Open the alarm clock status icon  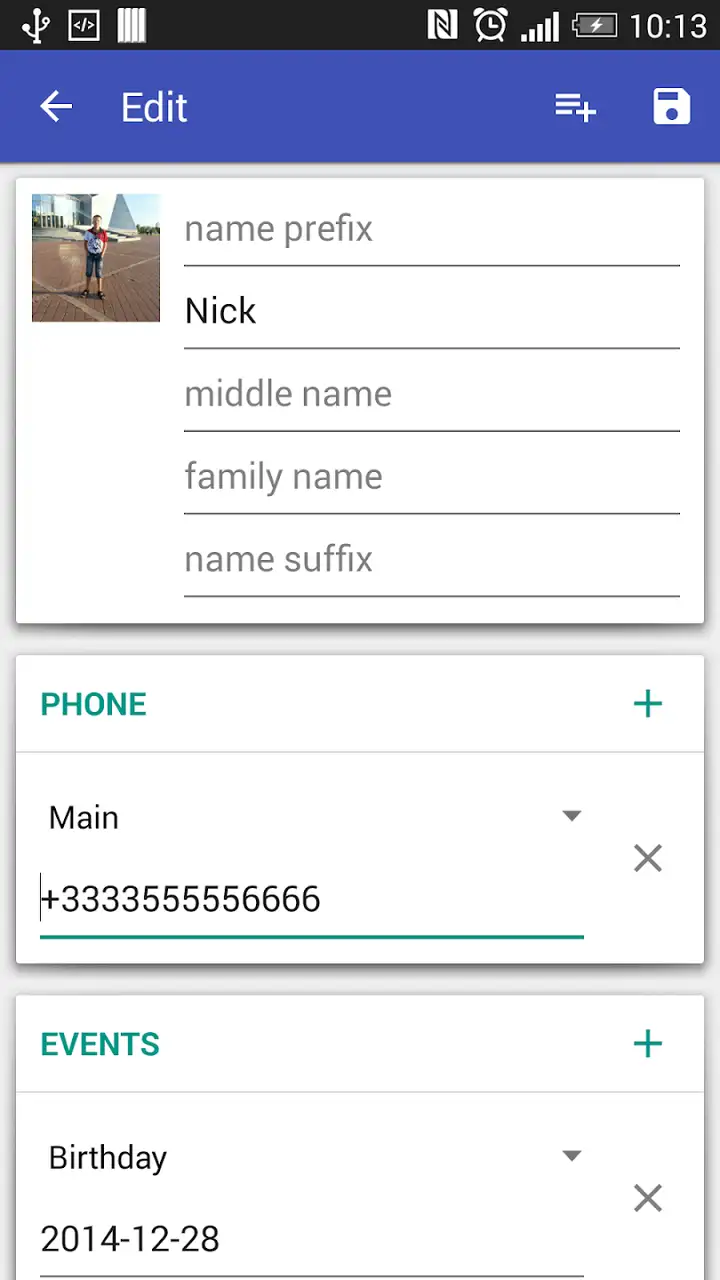(490, 25)
